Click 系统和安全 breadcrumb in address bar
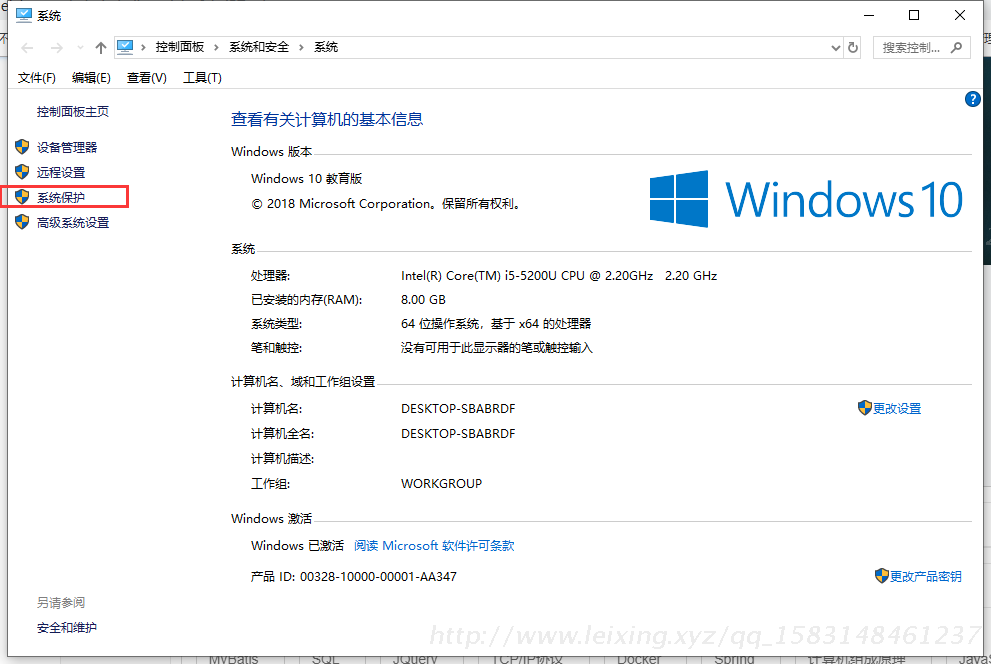This screenshot has height=664, width=991. tap(258, 47)
